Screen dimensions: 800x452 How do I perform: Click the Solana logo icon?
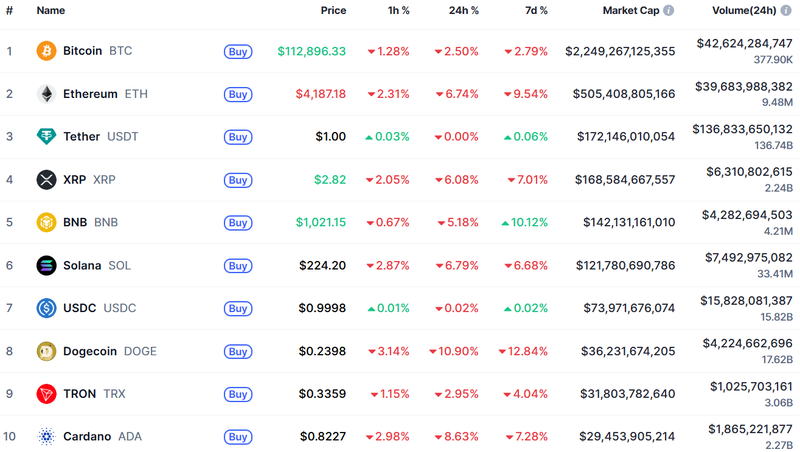[x=46, y=265]
